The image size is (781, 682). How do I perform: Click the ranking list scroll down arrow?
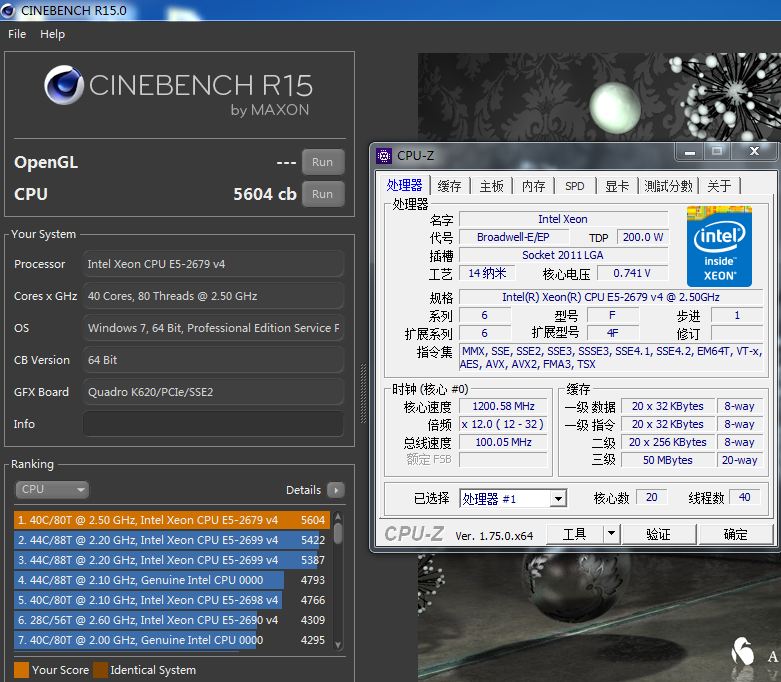[338, 645]
